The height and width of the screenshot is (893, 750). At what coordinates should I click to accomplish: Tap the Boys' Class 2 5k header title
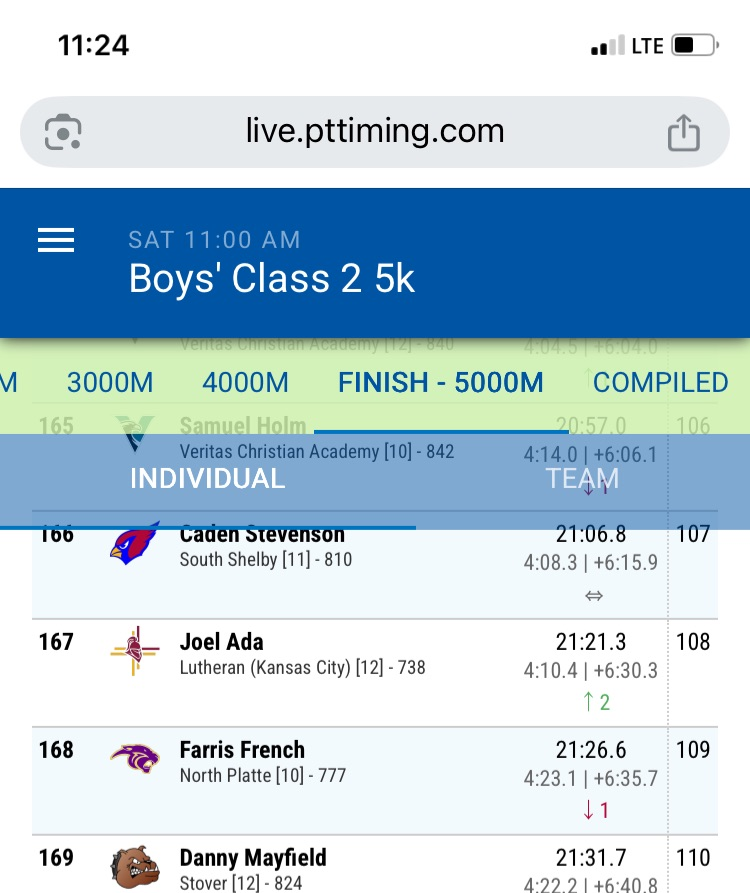[271, 279]
